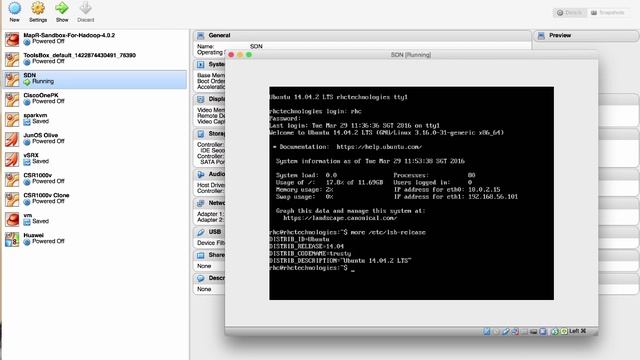640x360 pixels.
Task: Click inside the SDN terminal console screen
Action: (x=411, y=193)
